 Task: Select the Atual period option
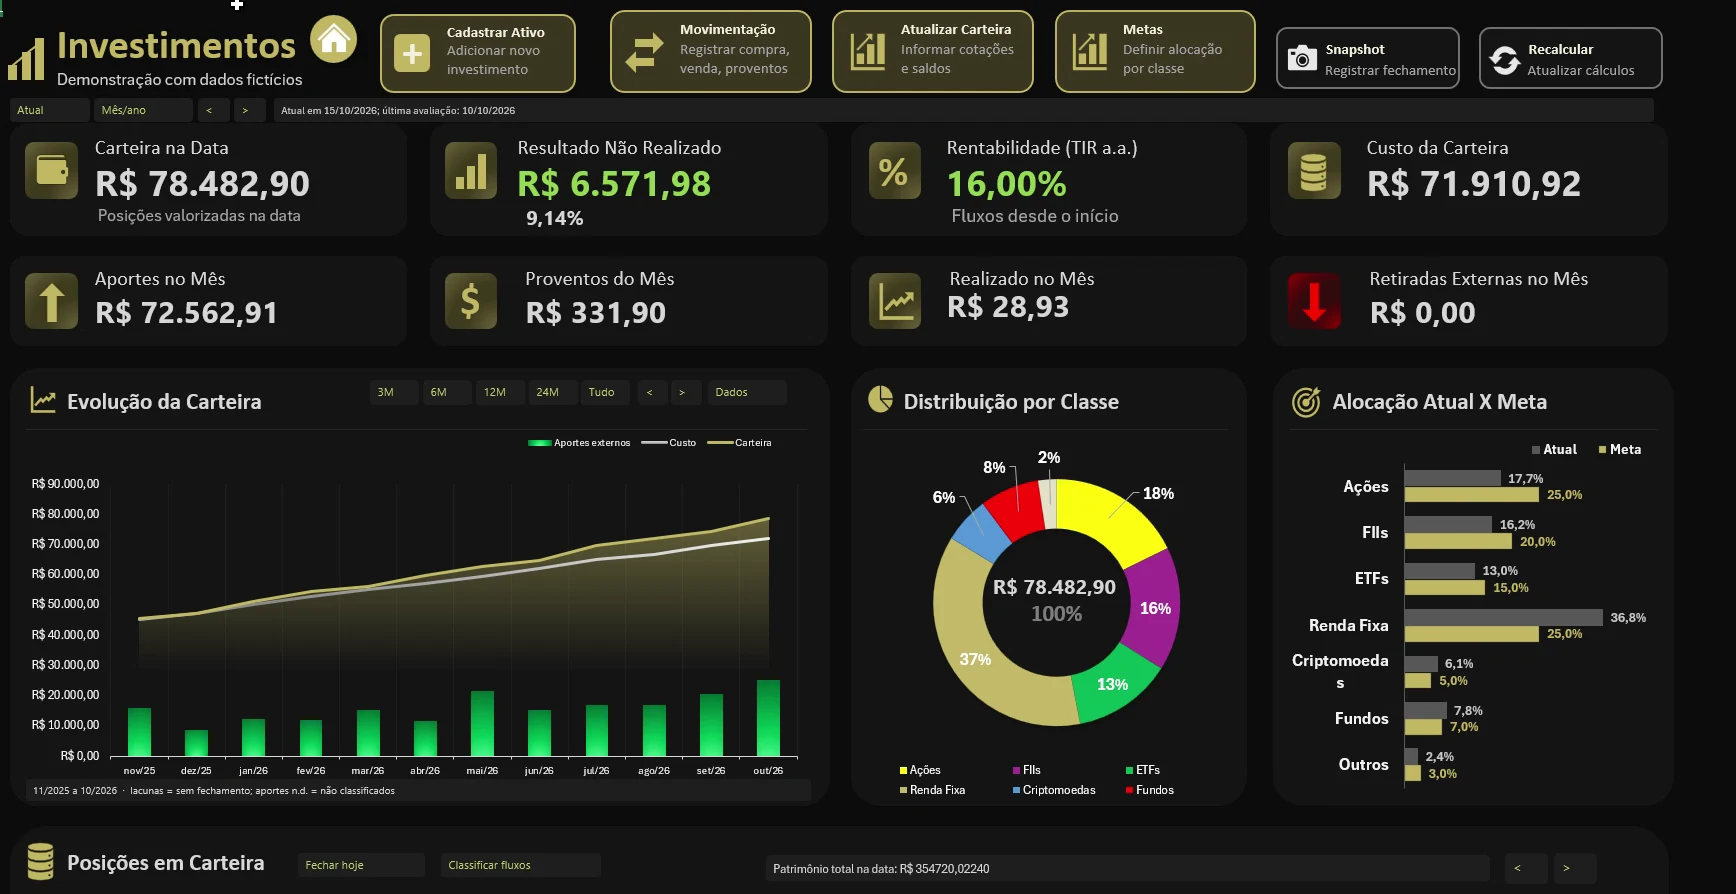point(49,110)
